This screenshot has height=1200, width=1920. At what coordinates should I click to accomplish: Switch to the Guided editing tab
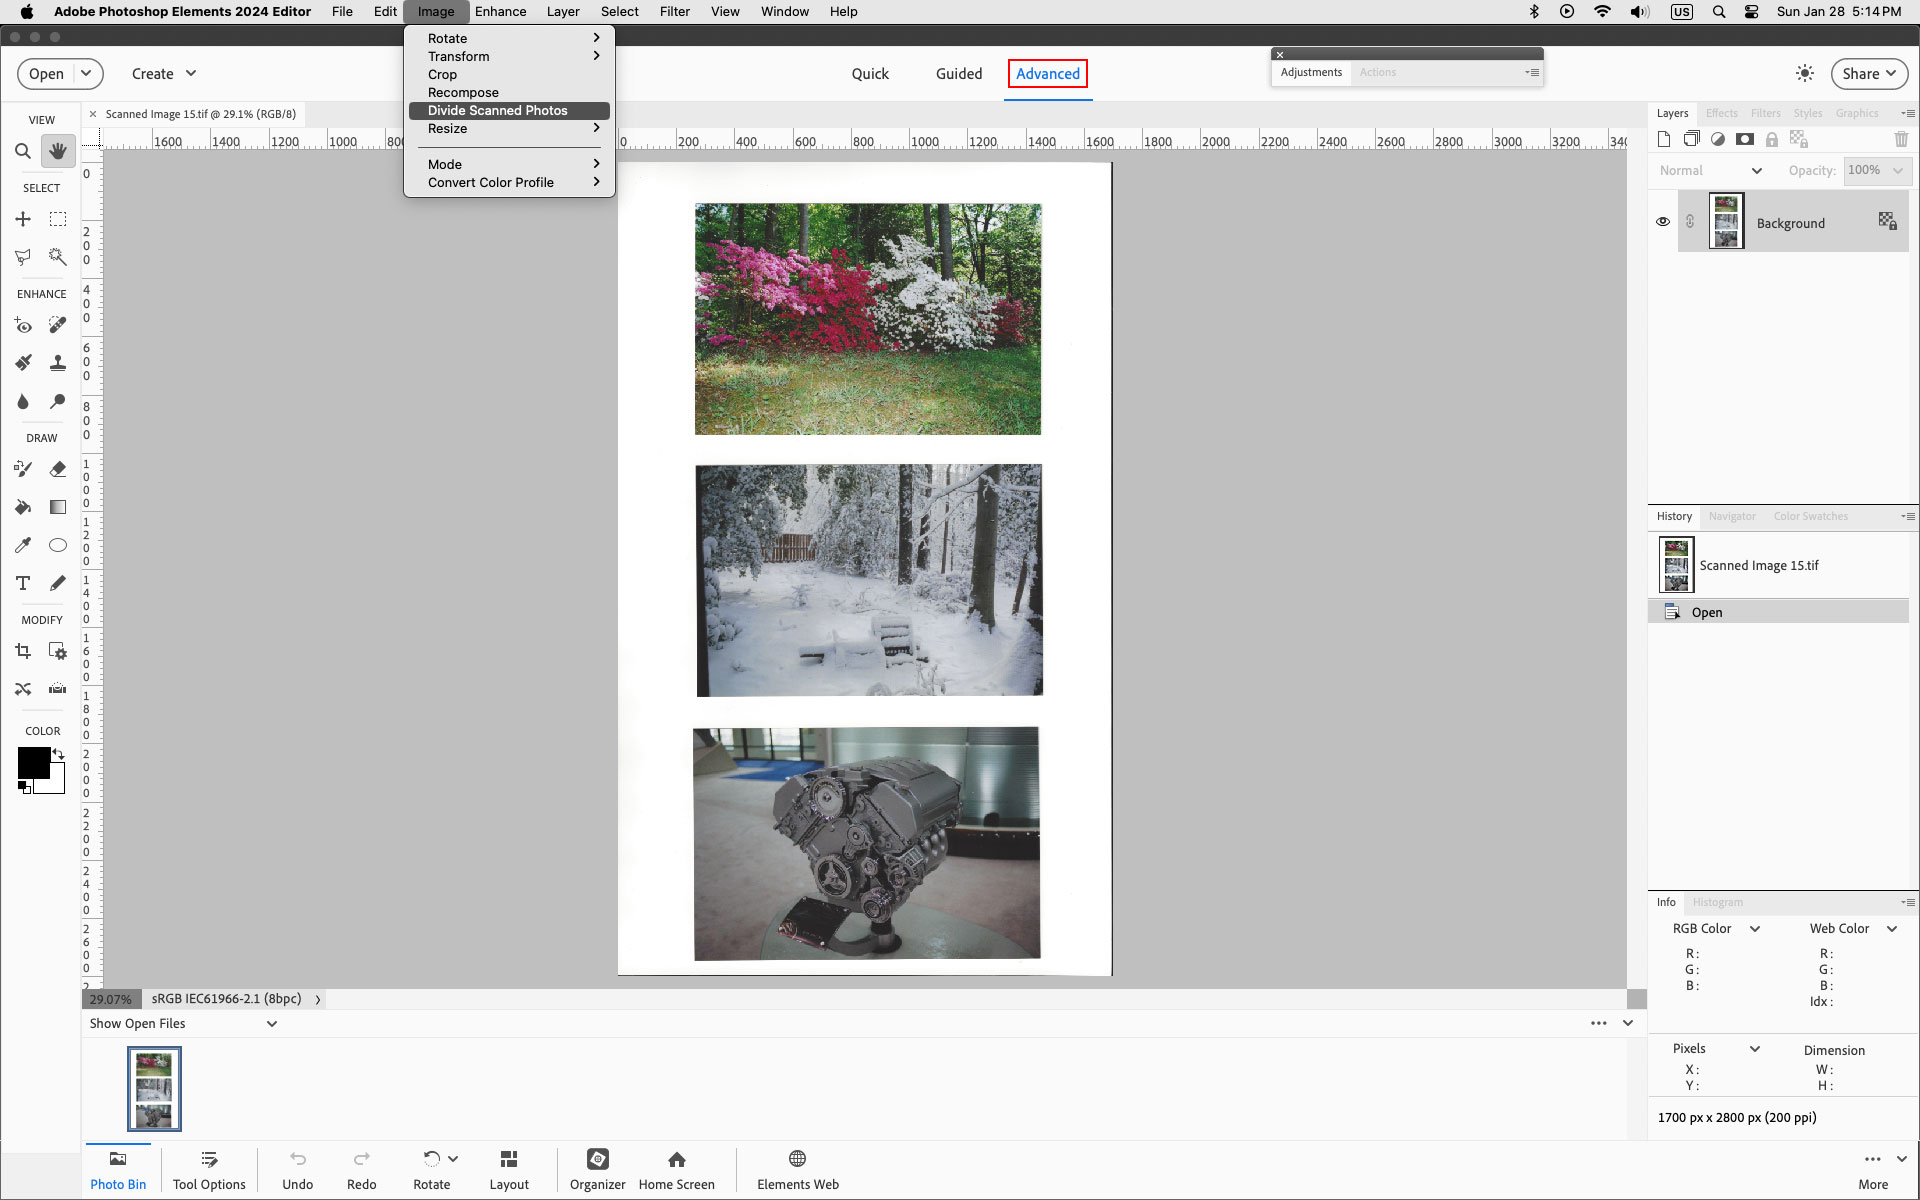(x=957, y=73)
